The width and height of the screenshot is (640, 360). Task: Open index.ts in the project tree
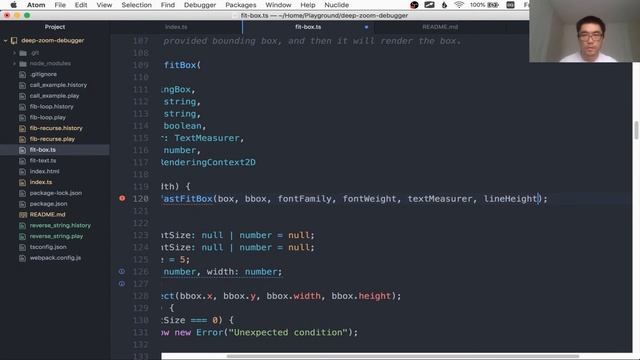click(x=41, y=182)
